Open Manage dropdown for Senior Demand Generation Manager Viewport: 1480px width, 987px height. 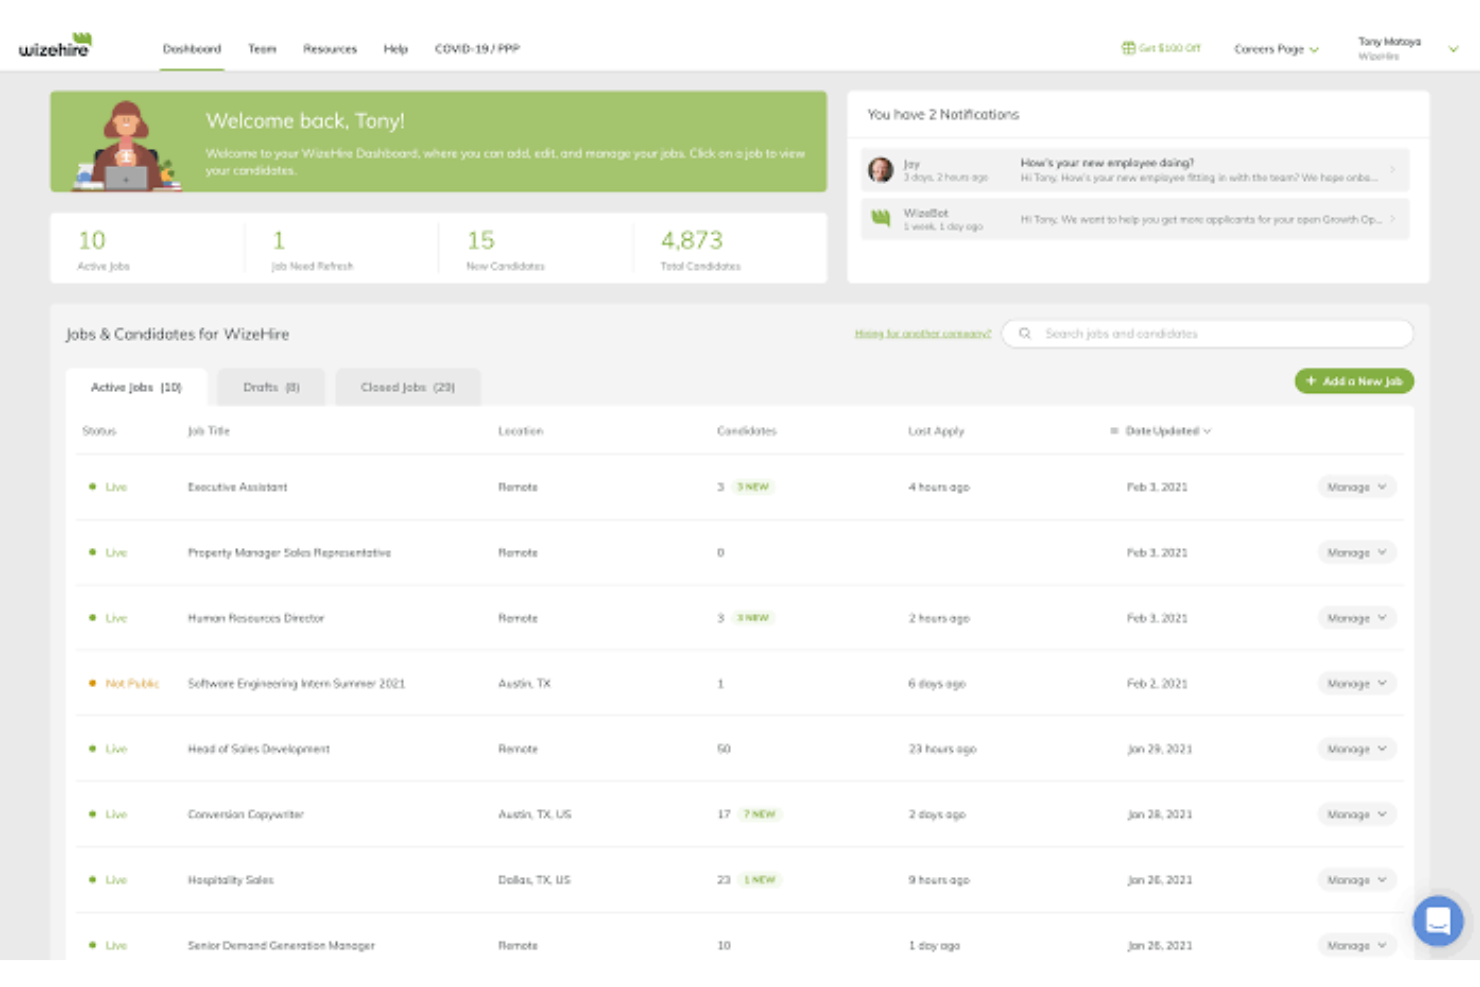pos(1357,945)
